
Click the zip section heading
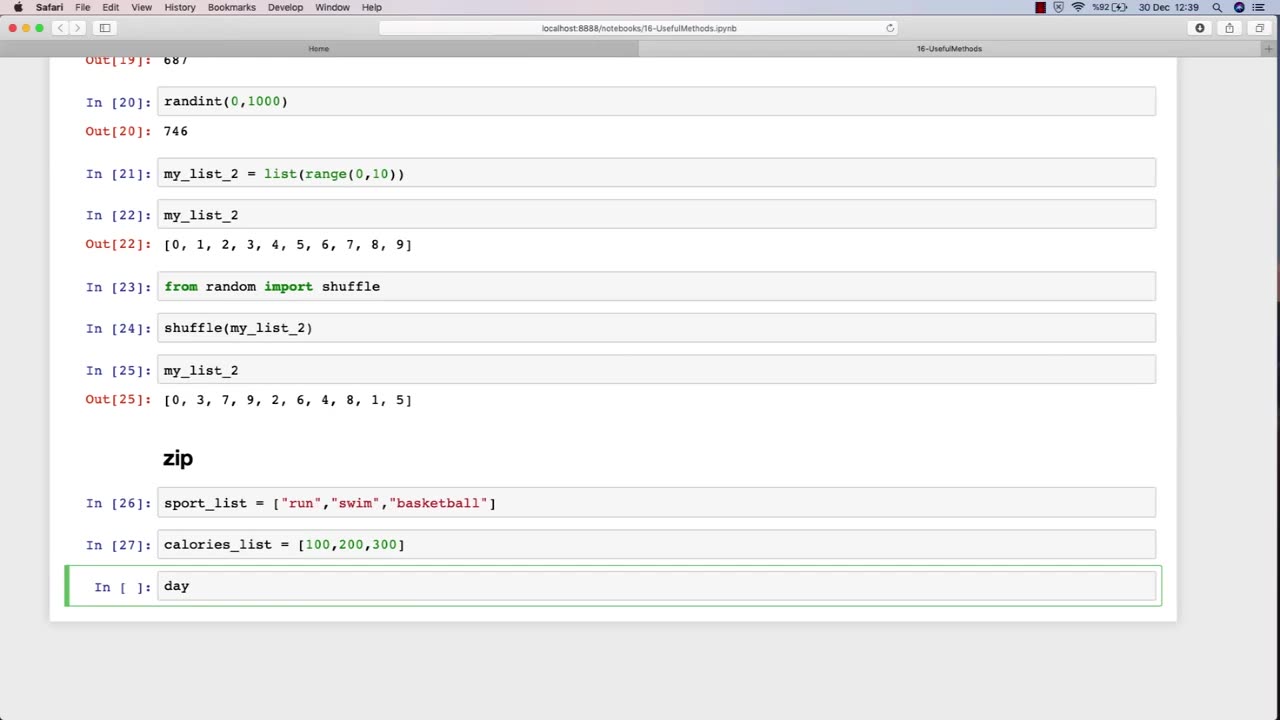[x=178, y=458]
